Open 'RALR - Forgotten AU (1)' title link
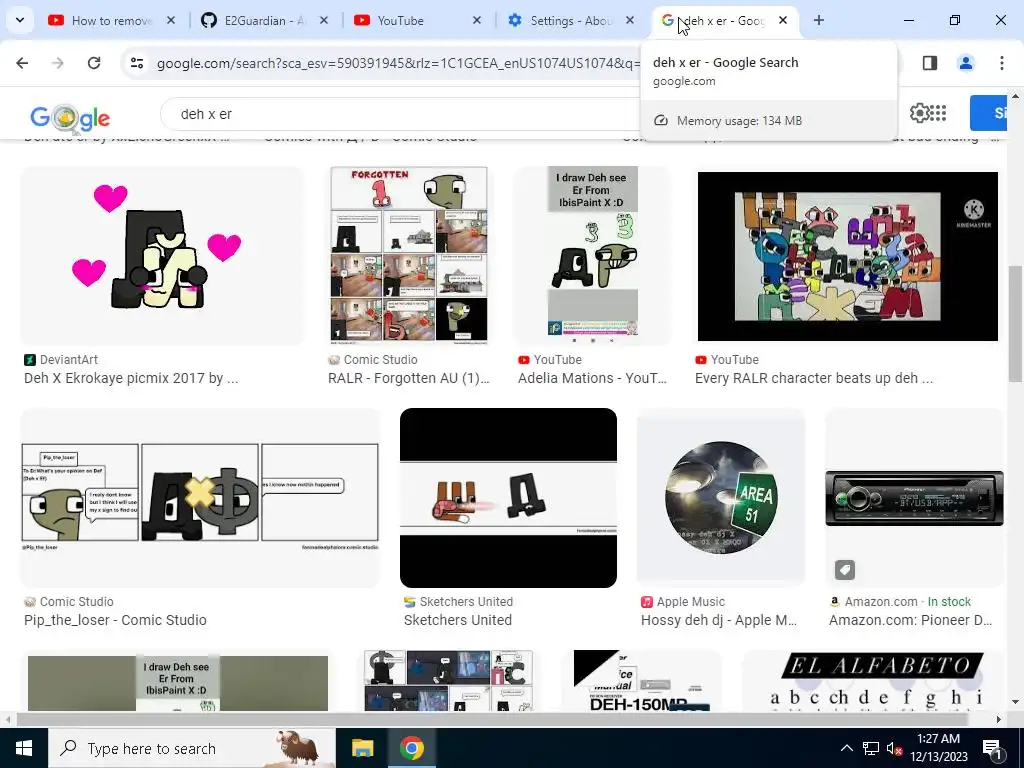This screenshot has height=768, width=1024. click(x=409, y=378)
